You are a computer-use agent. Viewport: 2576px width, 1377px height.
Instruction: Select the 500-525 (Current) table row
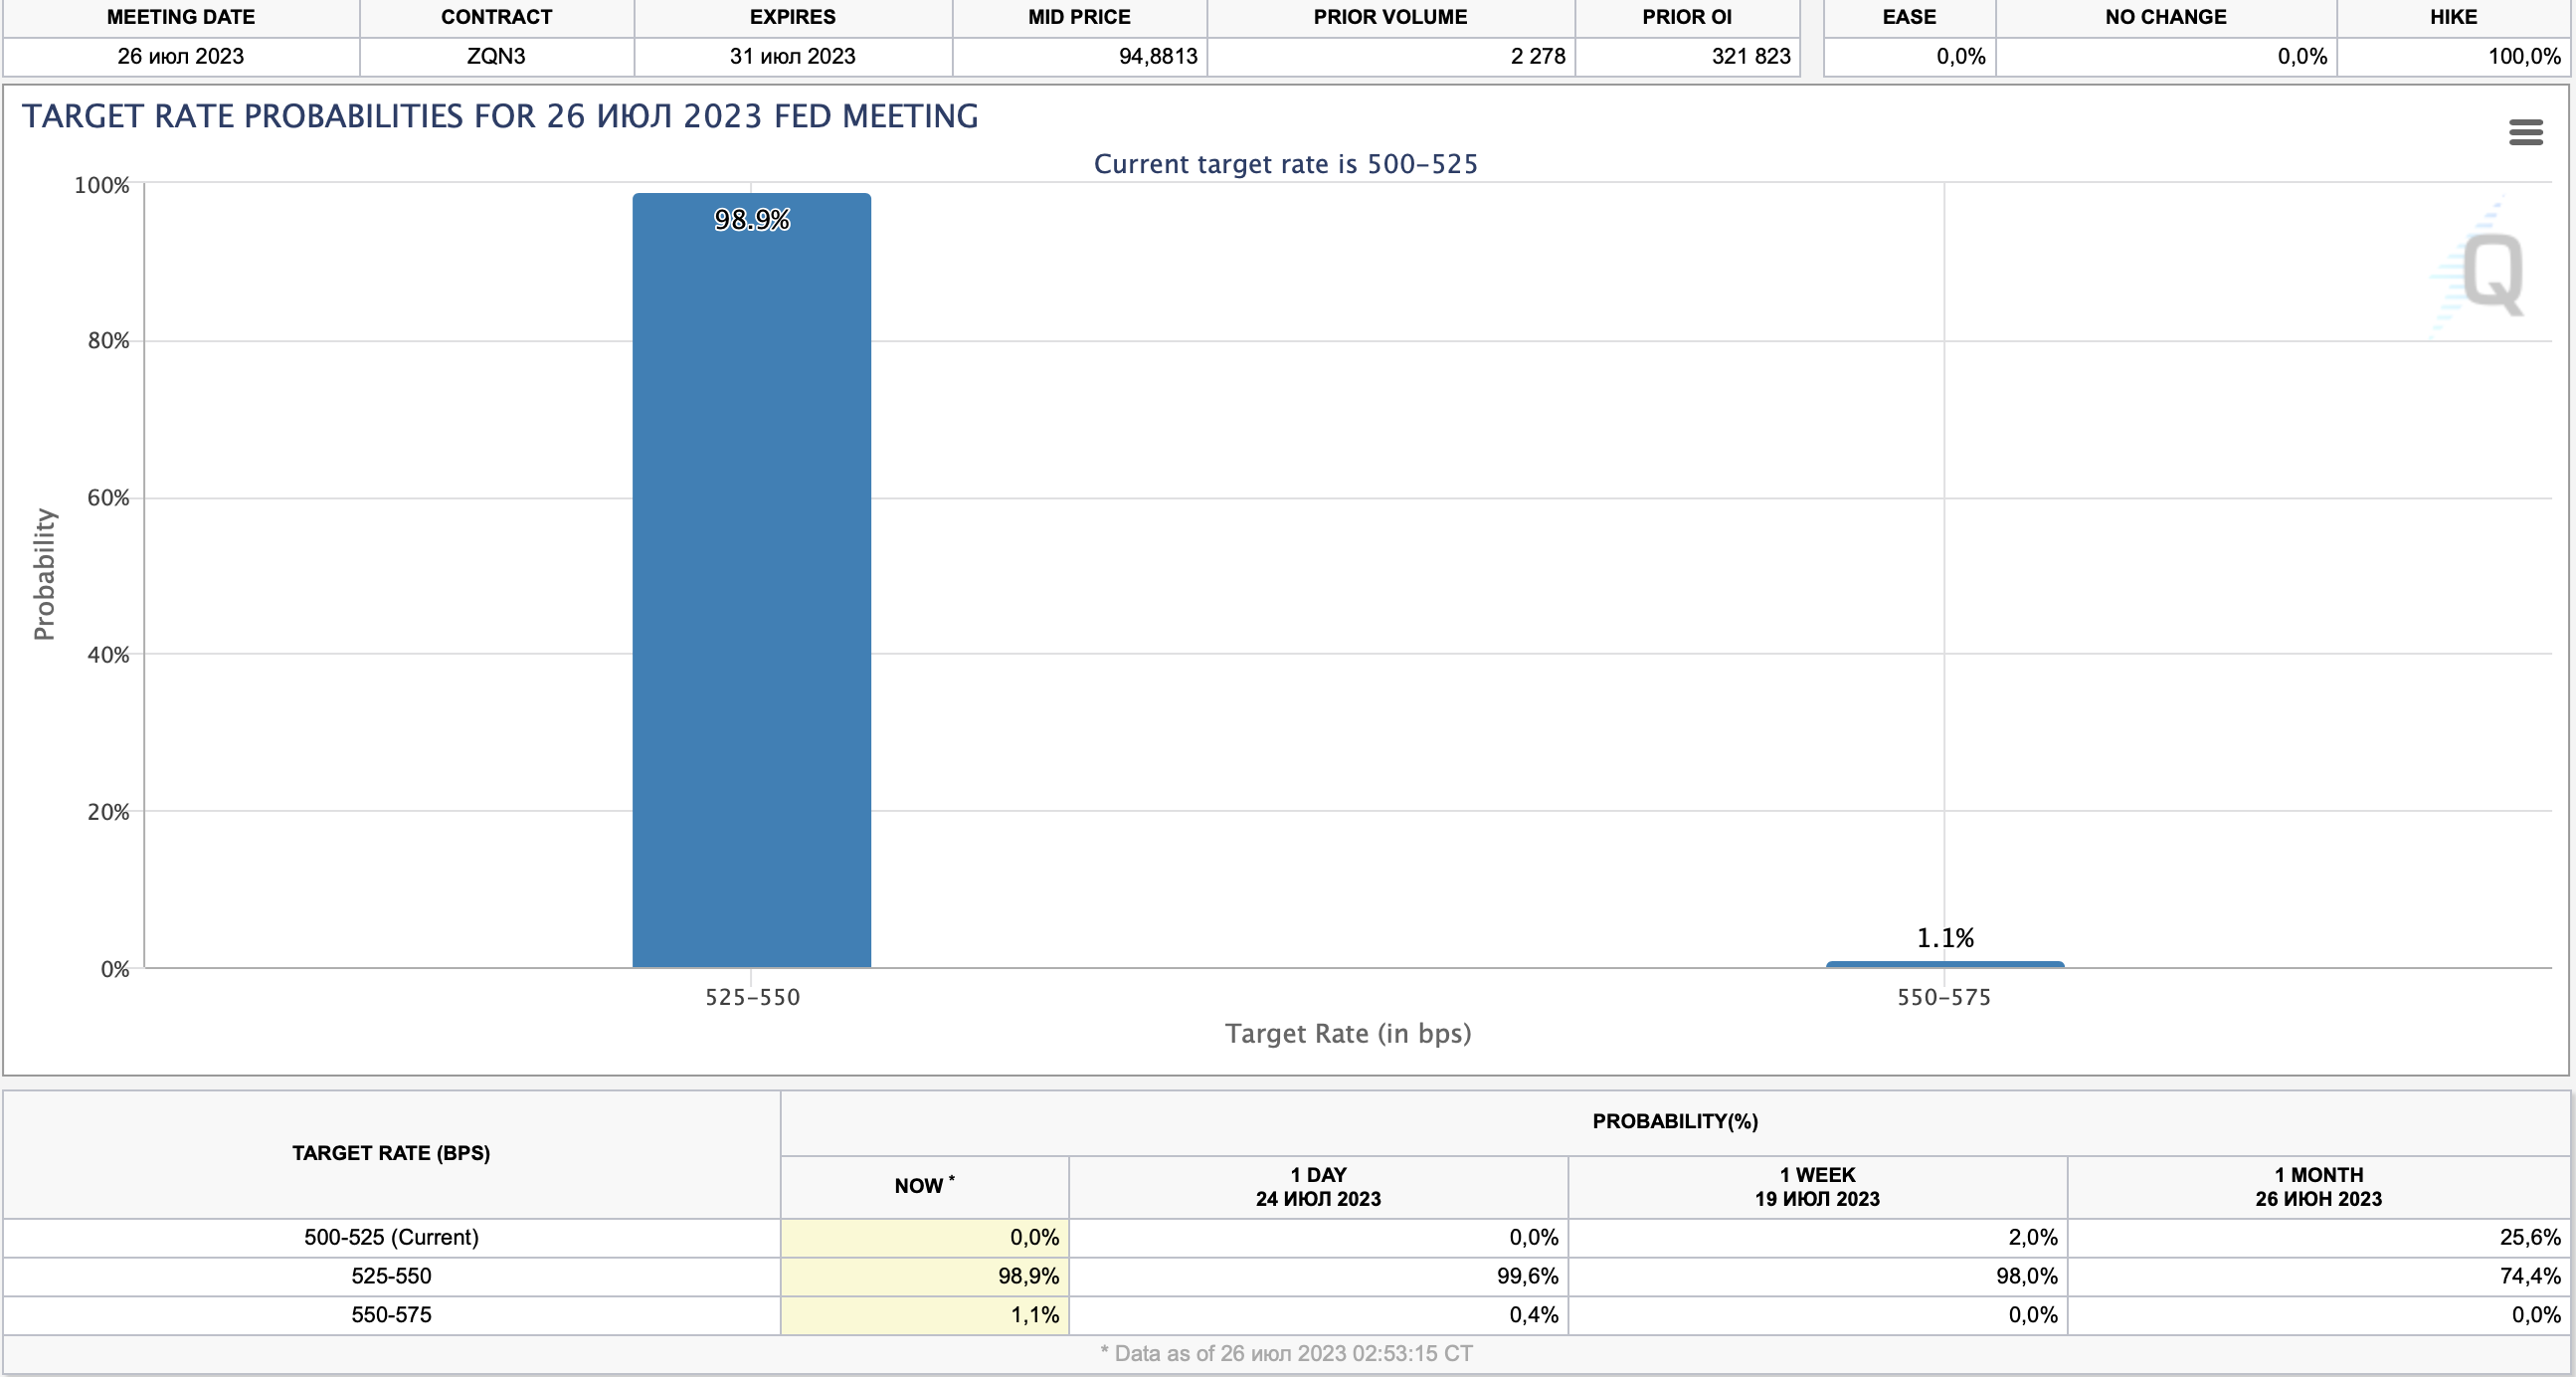coord(391,1237)
